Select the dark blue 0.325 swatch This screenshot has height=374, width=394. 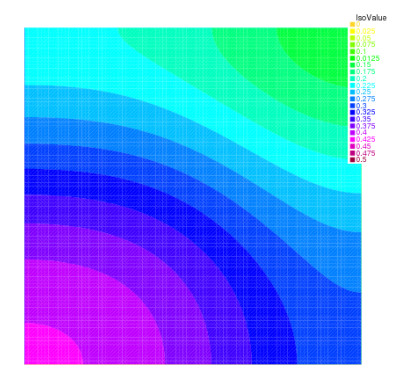352,112
